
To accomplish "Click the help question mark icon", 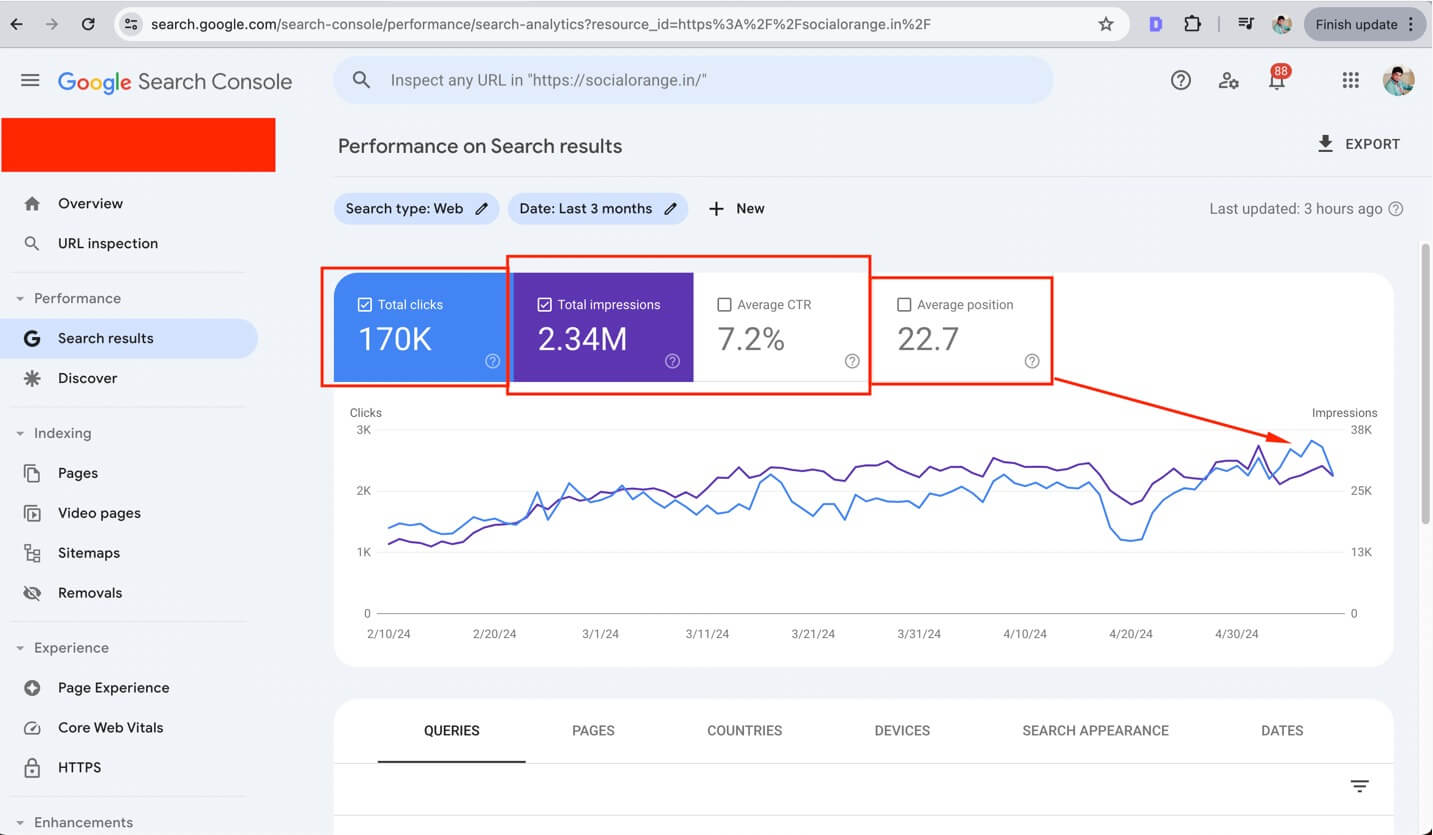I will pos(1181,81).
